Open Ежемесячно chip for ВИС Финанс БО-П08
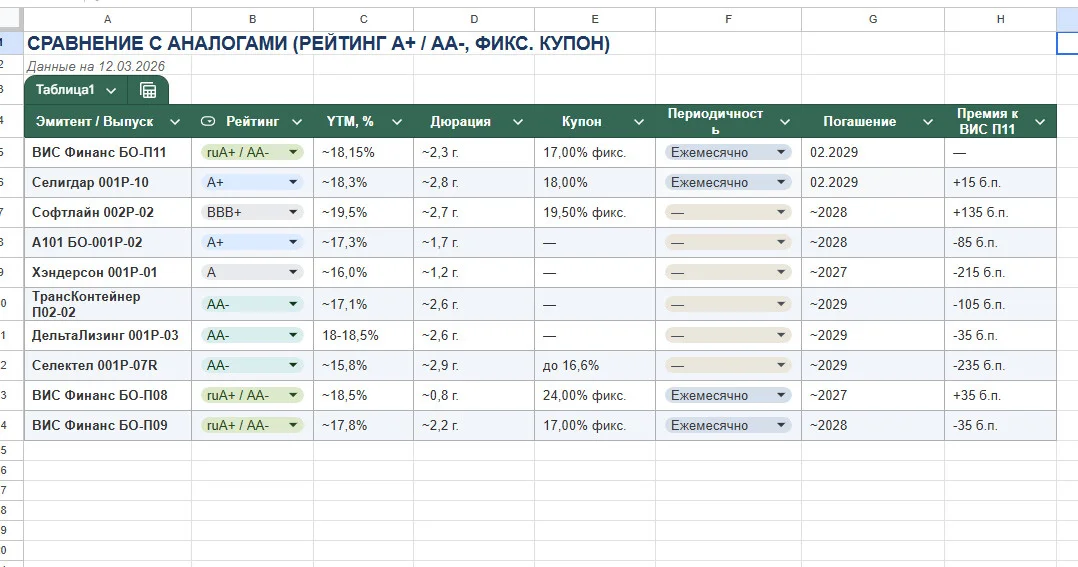 tap(728, 395)
